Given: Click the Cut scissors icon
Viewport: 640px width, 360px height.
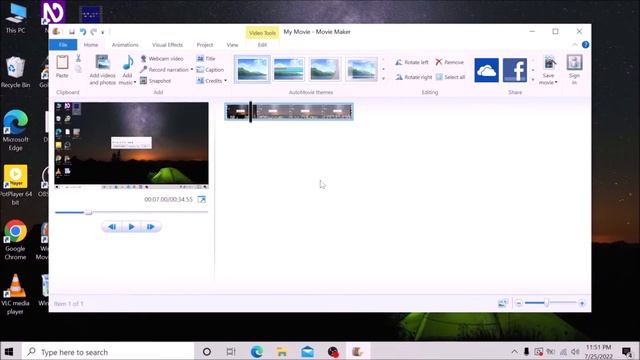Looking at the screenshot, I should pos(78,59).
